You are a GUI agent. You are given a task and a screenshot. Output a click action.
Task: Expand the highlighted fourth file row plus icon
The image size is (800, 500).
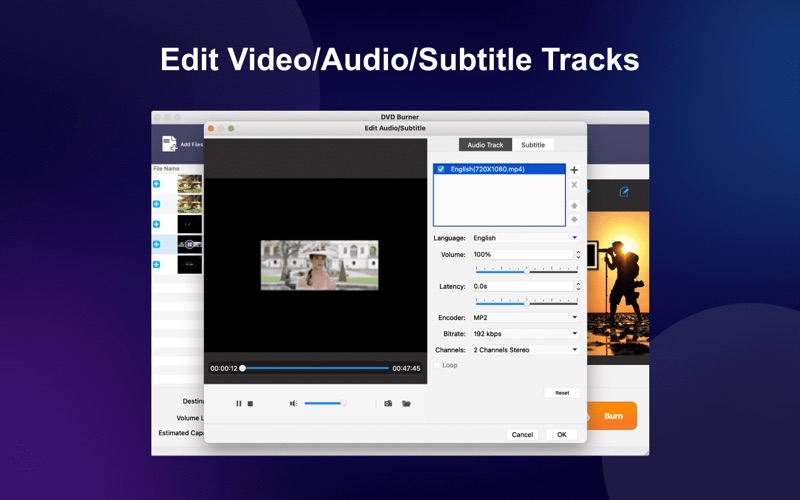[157, 244]
